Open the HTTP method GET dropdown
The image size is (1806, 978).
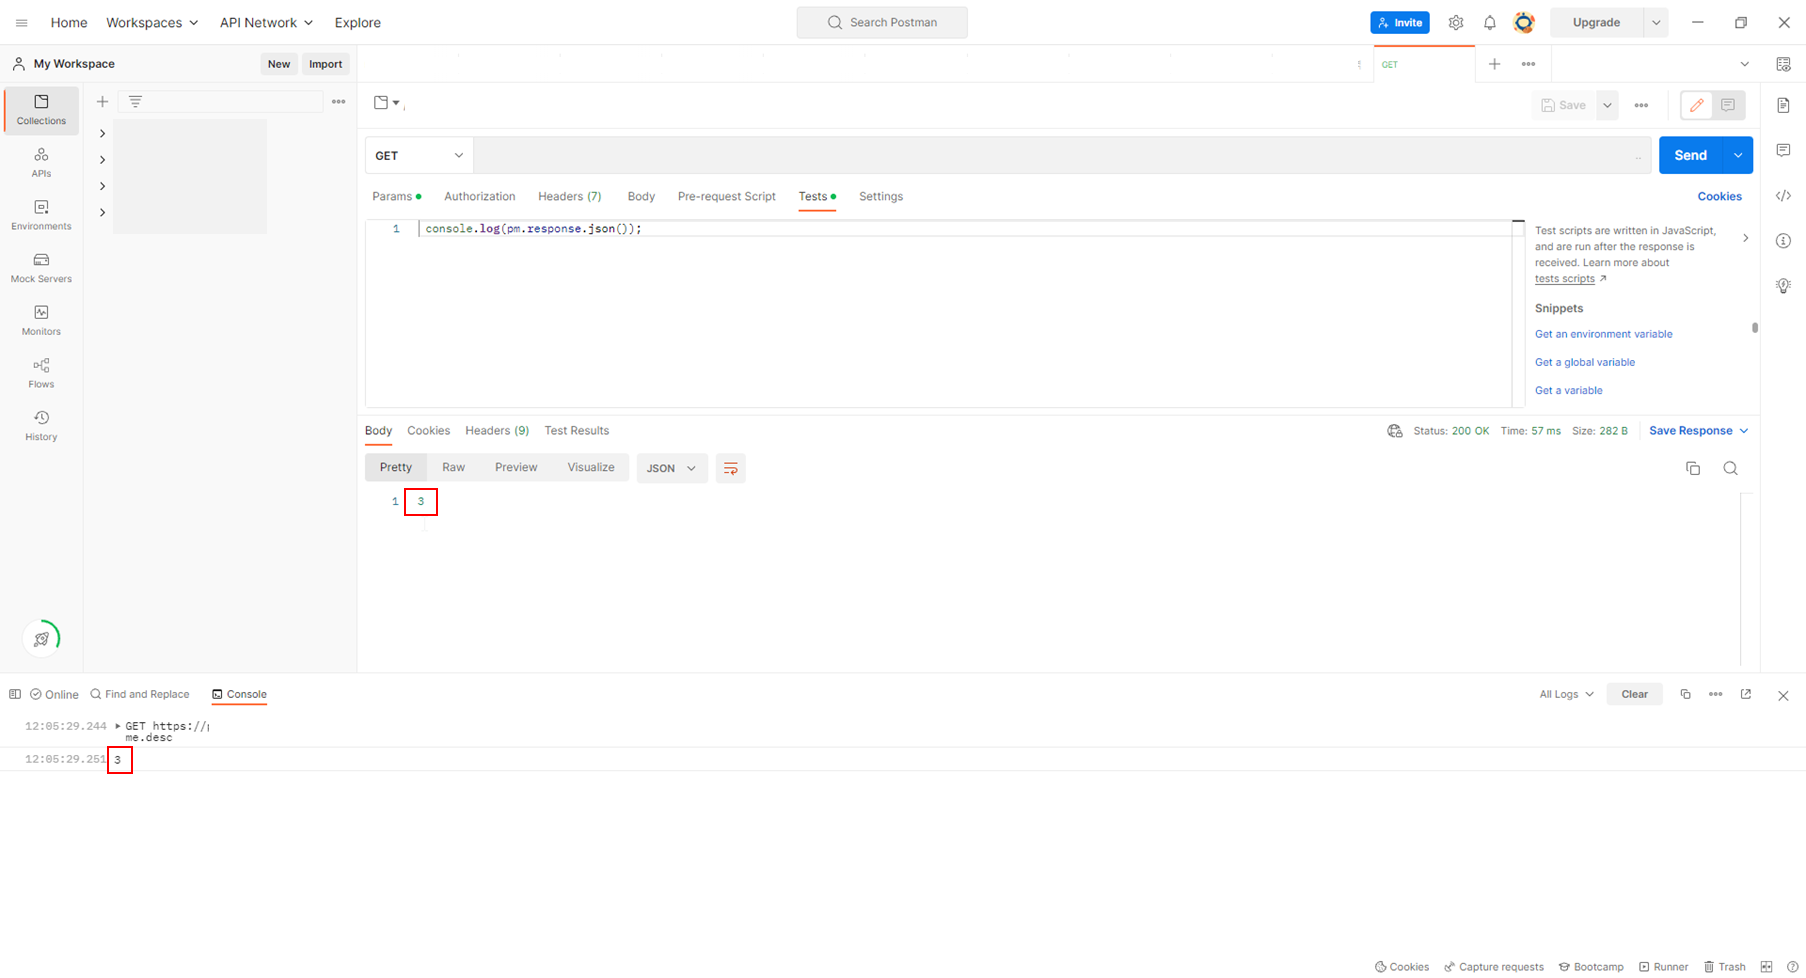pyautogui.click(x=419, y=155)
